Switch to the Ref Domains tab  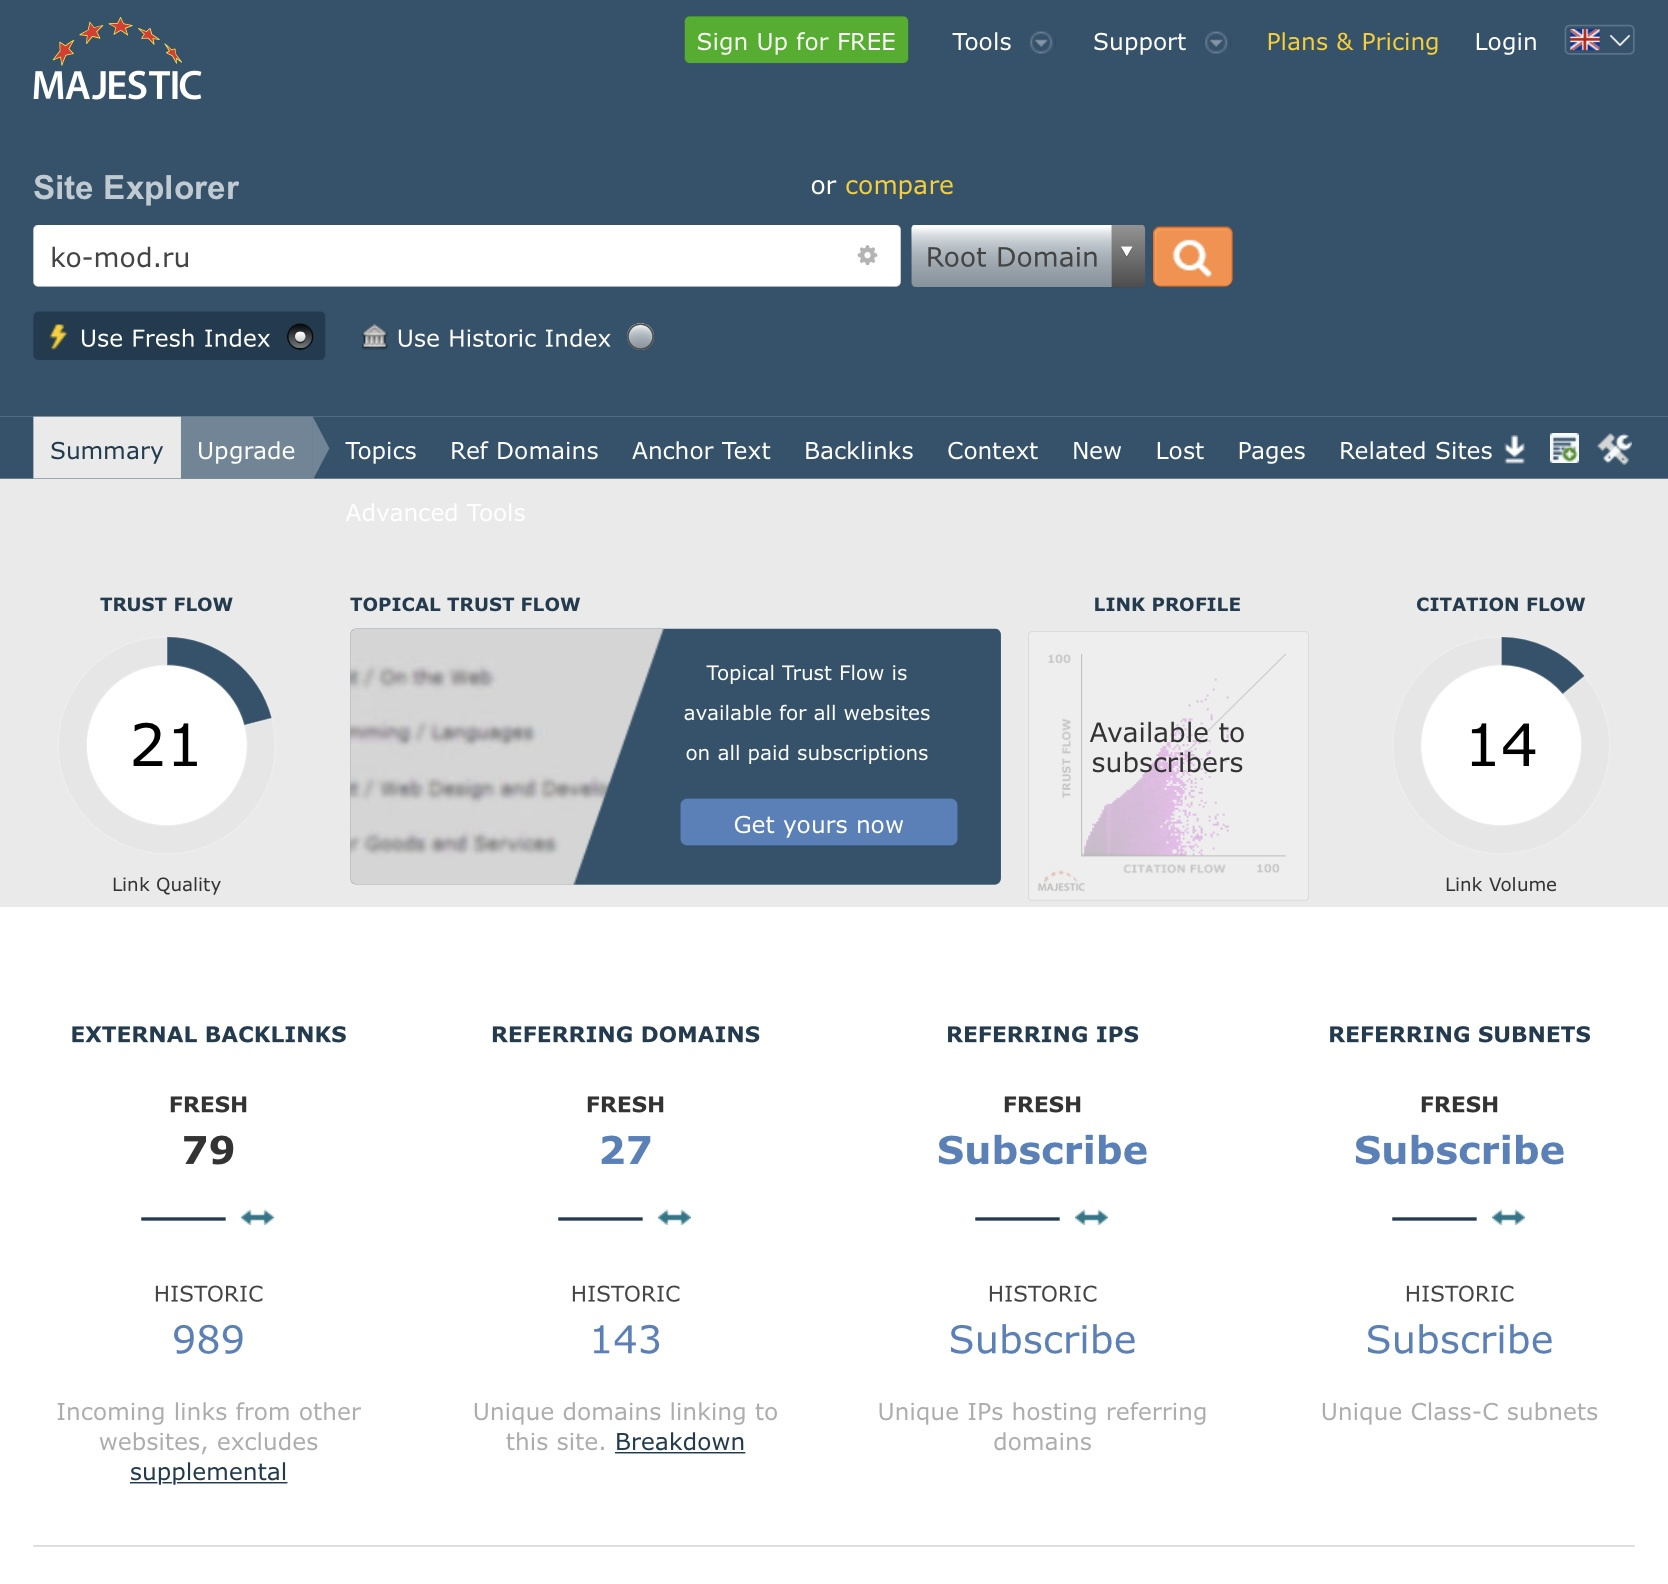pos(524,451)
